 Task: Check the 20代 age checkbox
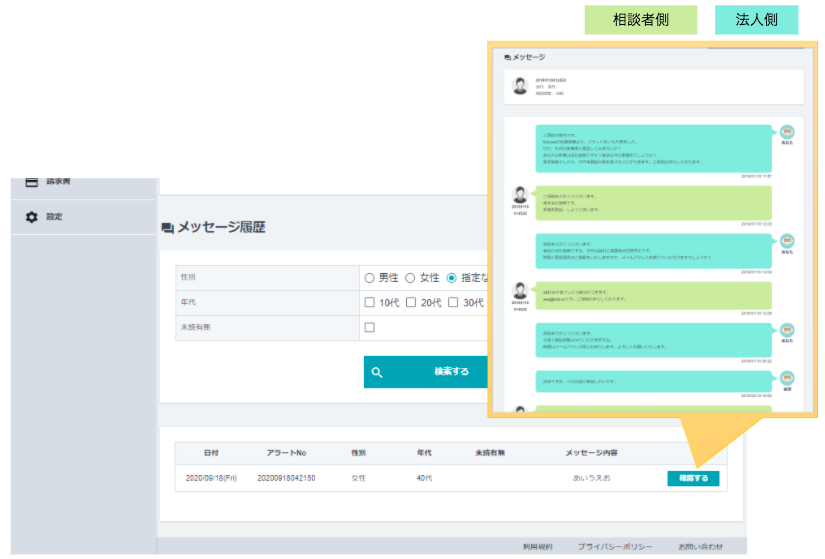tap(411, 303)
